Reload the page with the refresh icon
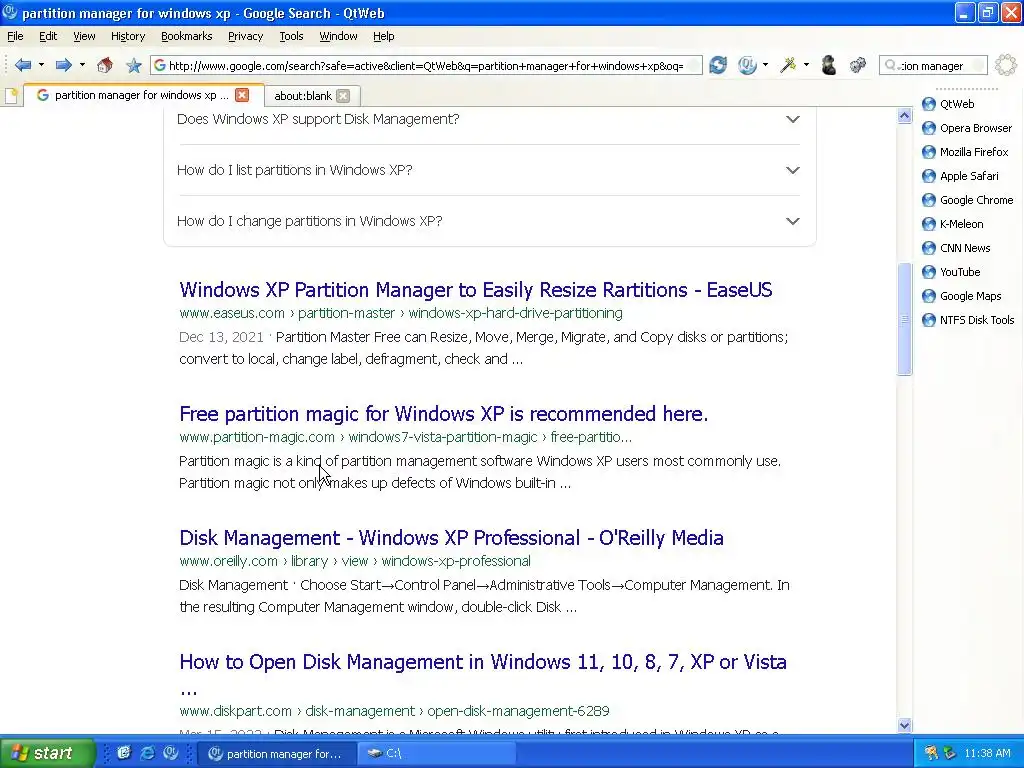The image size is (1024, 768). tap(718, 65)
